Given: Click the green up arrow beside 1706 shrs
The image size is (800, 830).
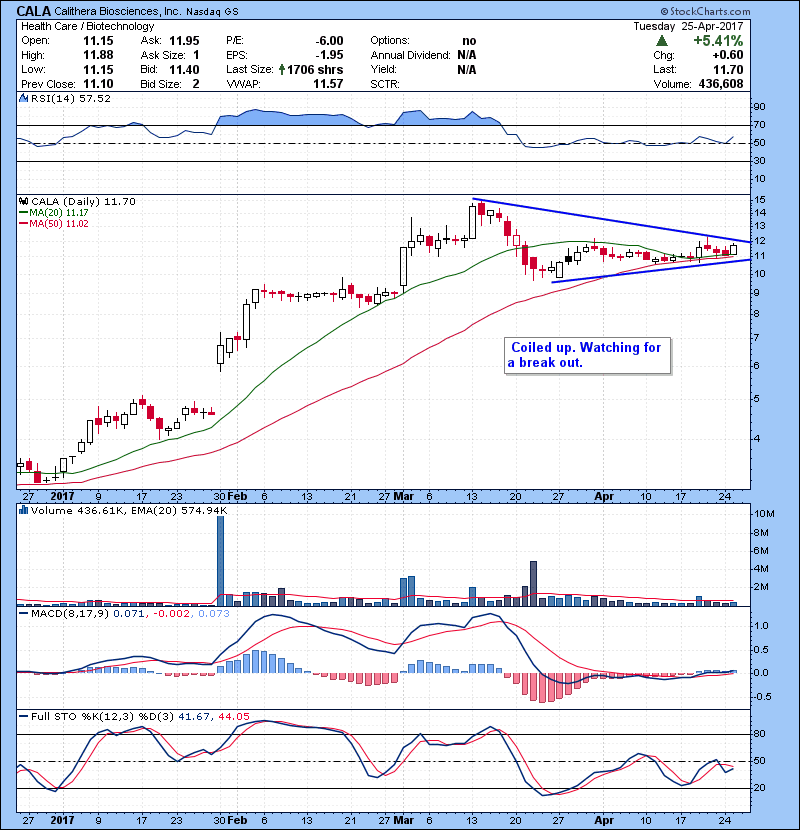Looking at the screenshot, I should (282, 69).
